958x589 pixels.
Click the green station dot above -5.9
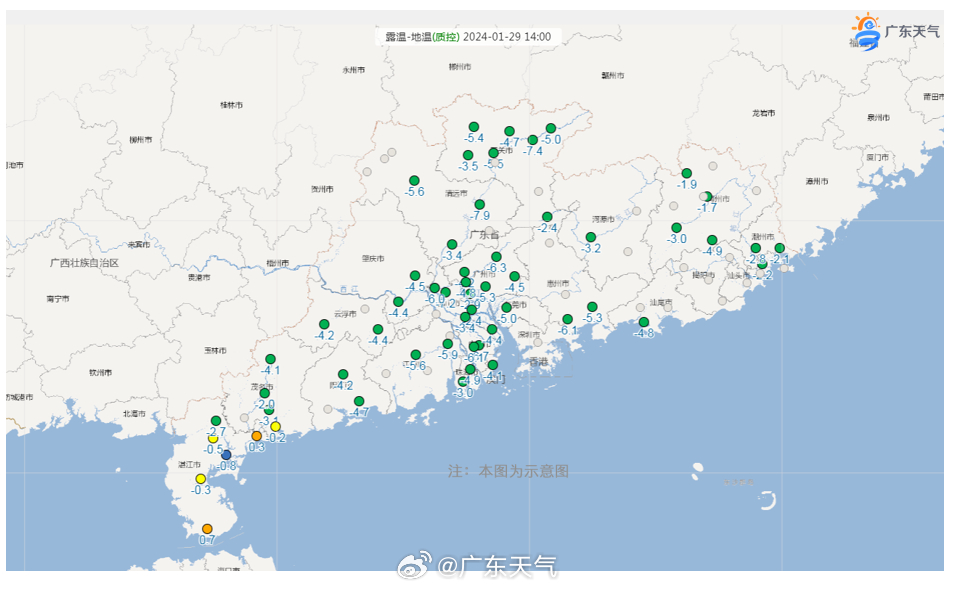click(x=448, y=344)
